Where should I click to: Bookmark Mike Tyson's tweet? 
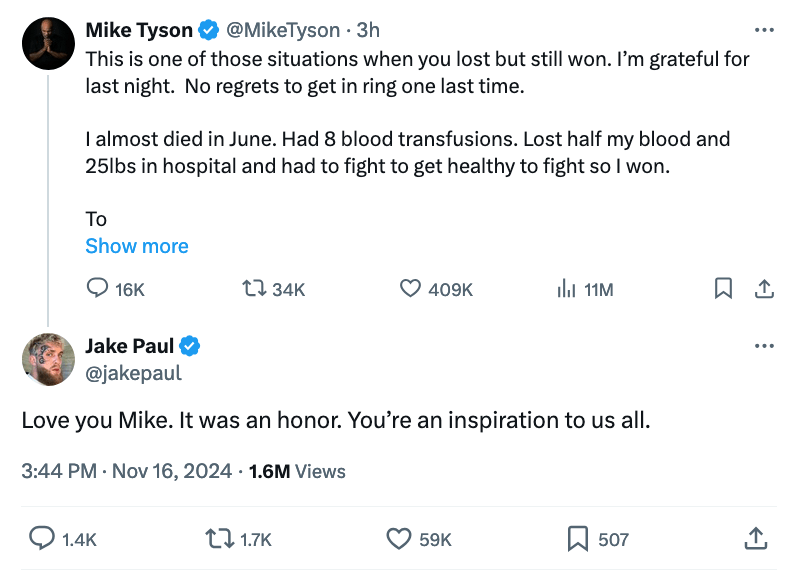723,289
